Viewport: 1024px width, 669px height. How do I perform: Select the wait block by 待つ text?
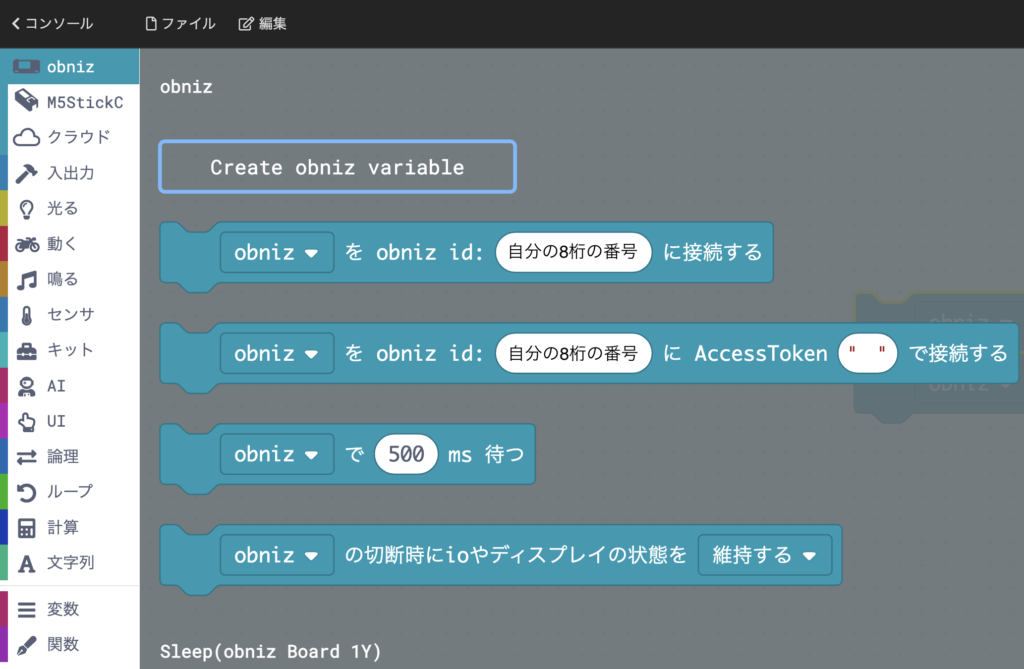504,454
